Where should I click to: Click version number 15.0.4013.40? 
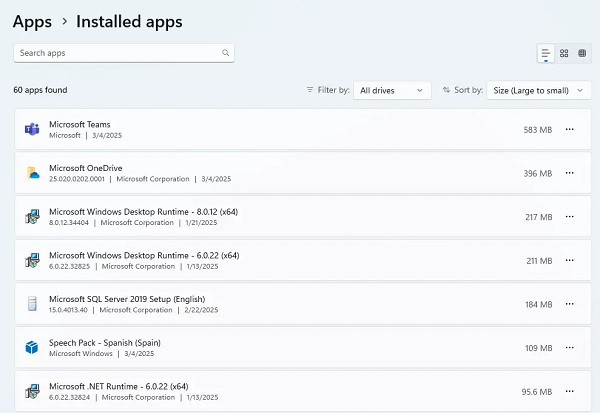tap(68, 310)
